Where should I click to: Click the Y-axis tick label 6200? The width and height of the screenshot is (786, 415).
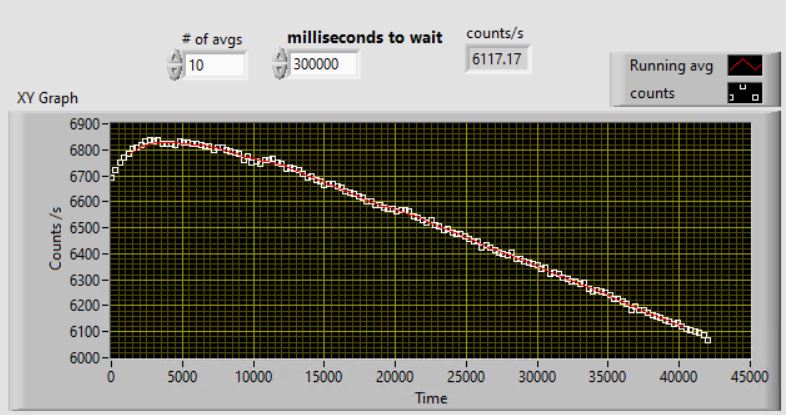[x=86, y=305]
